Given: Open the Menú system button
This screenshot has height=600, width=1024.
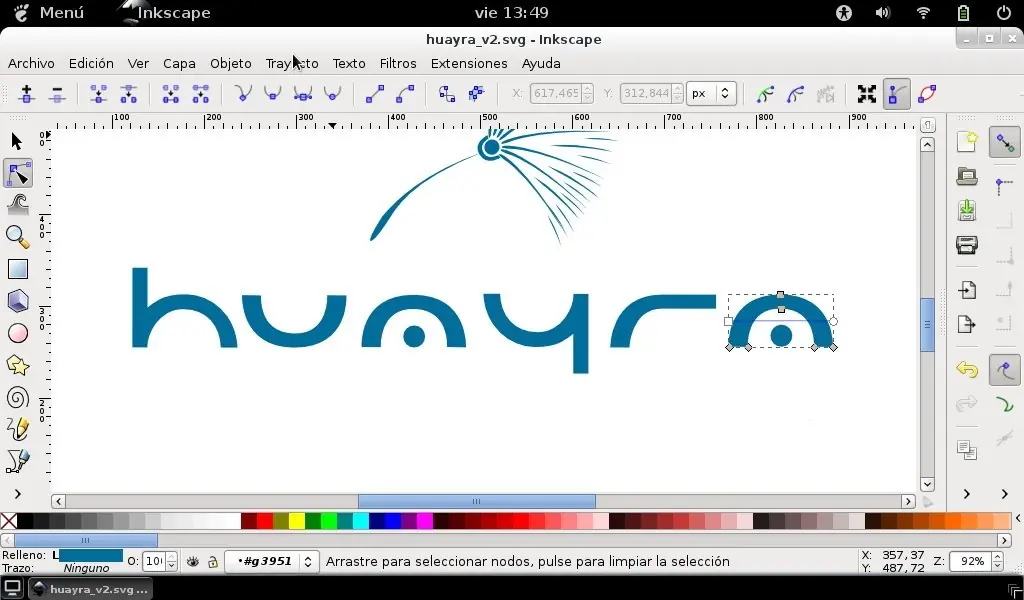Looking at the screenshot, I should (49, 12).
